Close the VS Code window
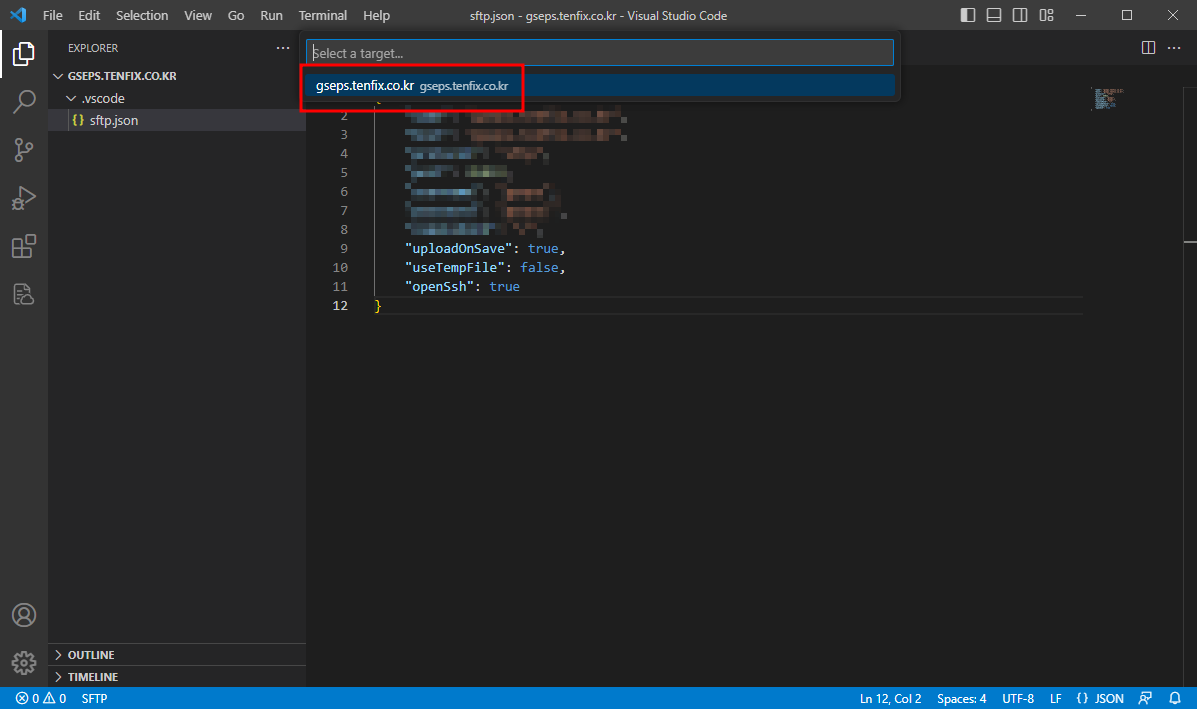This screenshot has width=1197, height=709. click(x=1173, y=15)
